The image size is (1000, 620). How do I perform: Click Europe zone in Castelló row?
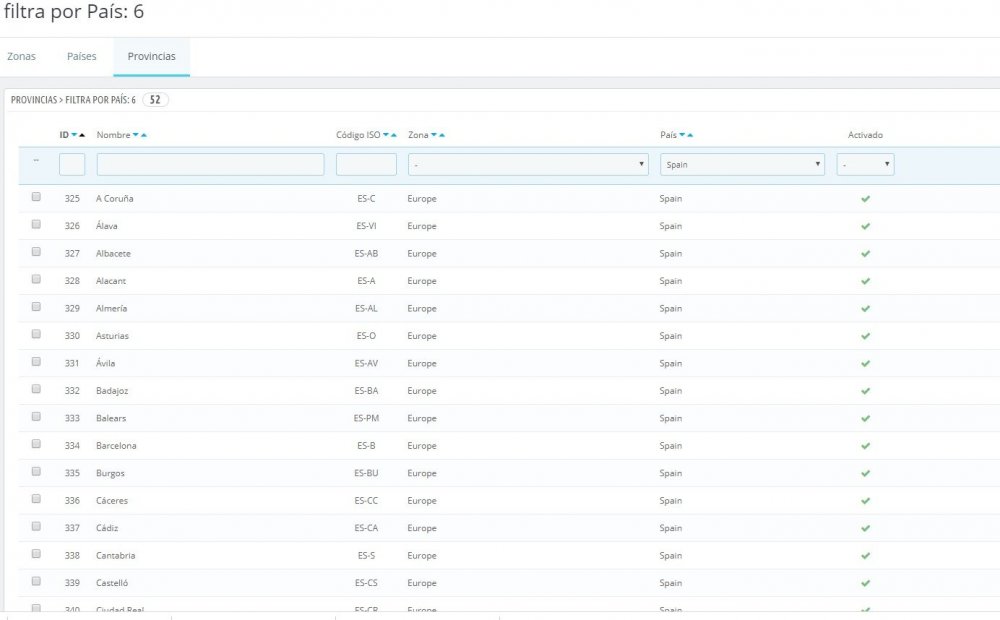[422, 583]
